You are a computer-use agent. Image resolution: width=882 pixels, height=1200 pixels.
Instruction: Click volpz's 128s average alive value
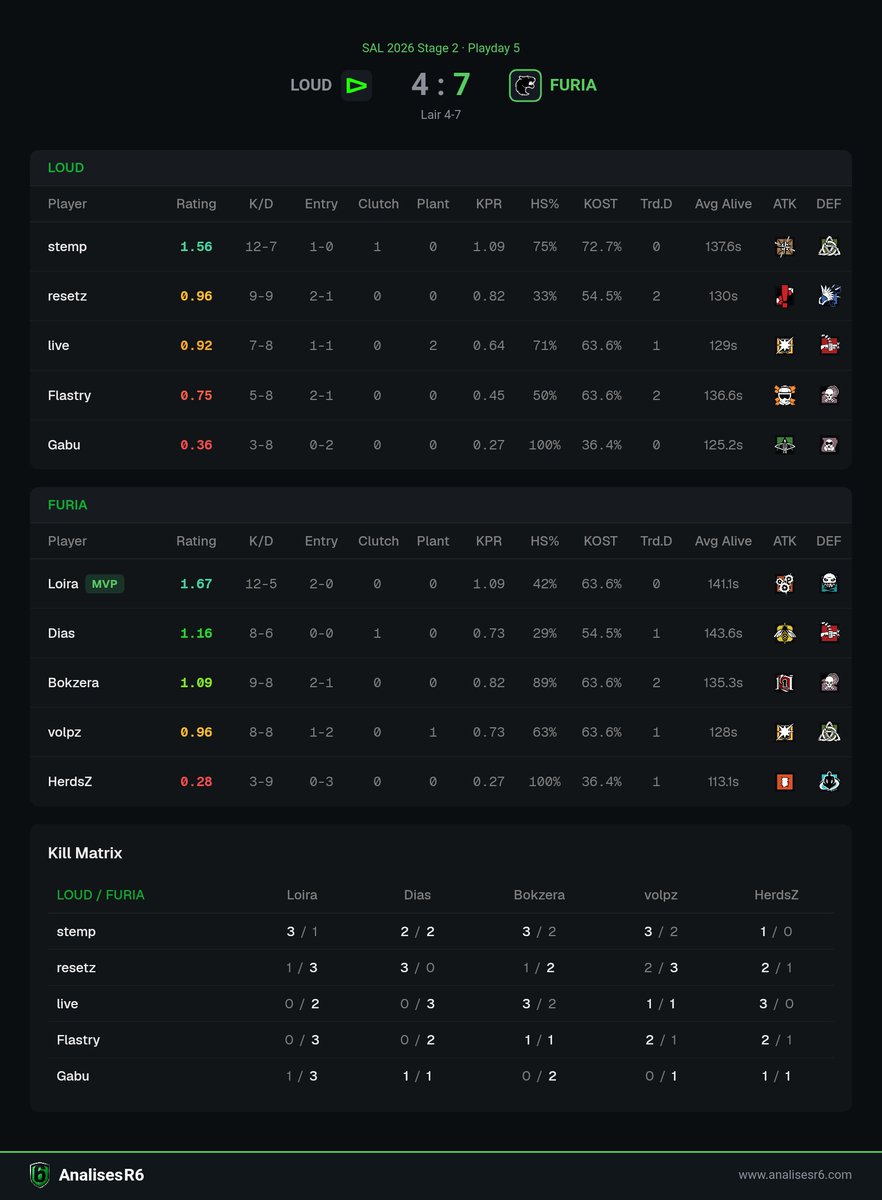tap(723, 732)
